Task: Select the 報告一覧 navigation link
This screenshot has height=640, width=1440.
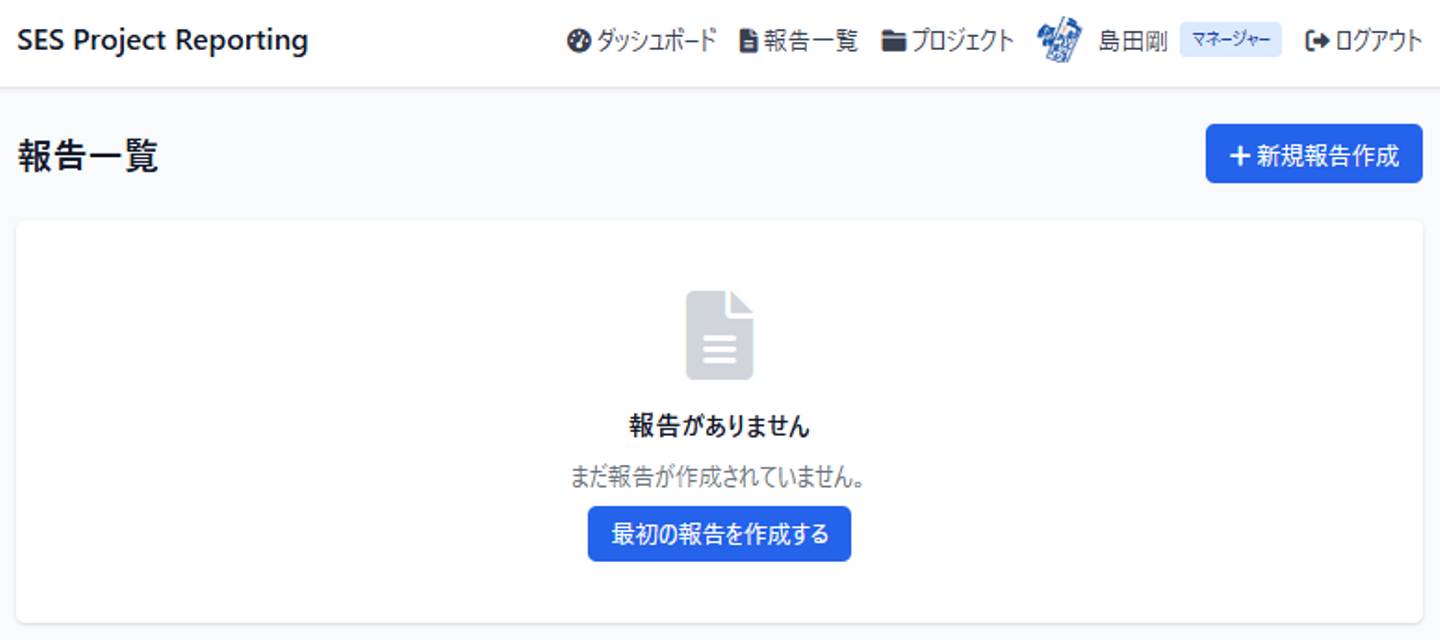Action: point(811,41)
